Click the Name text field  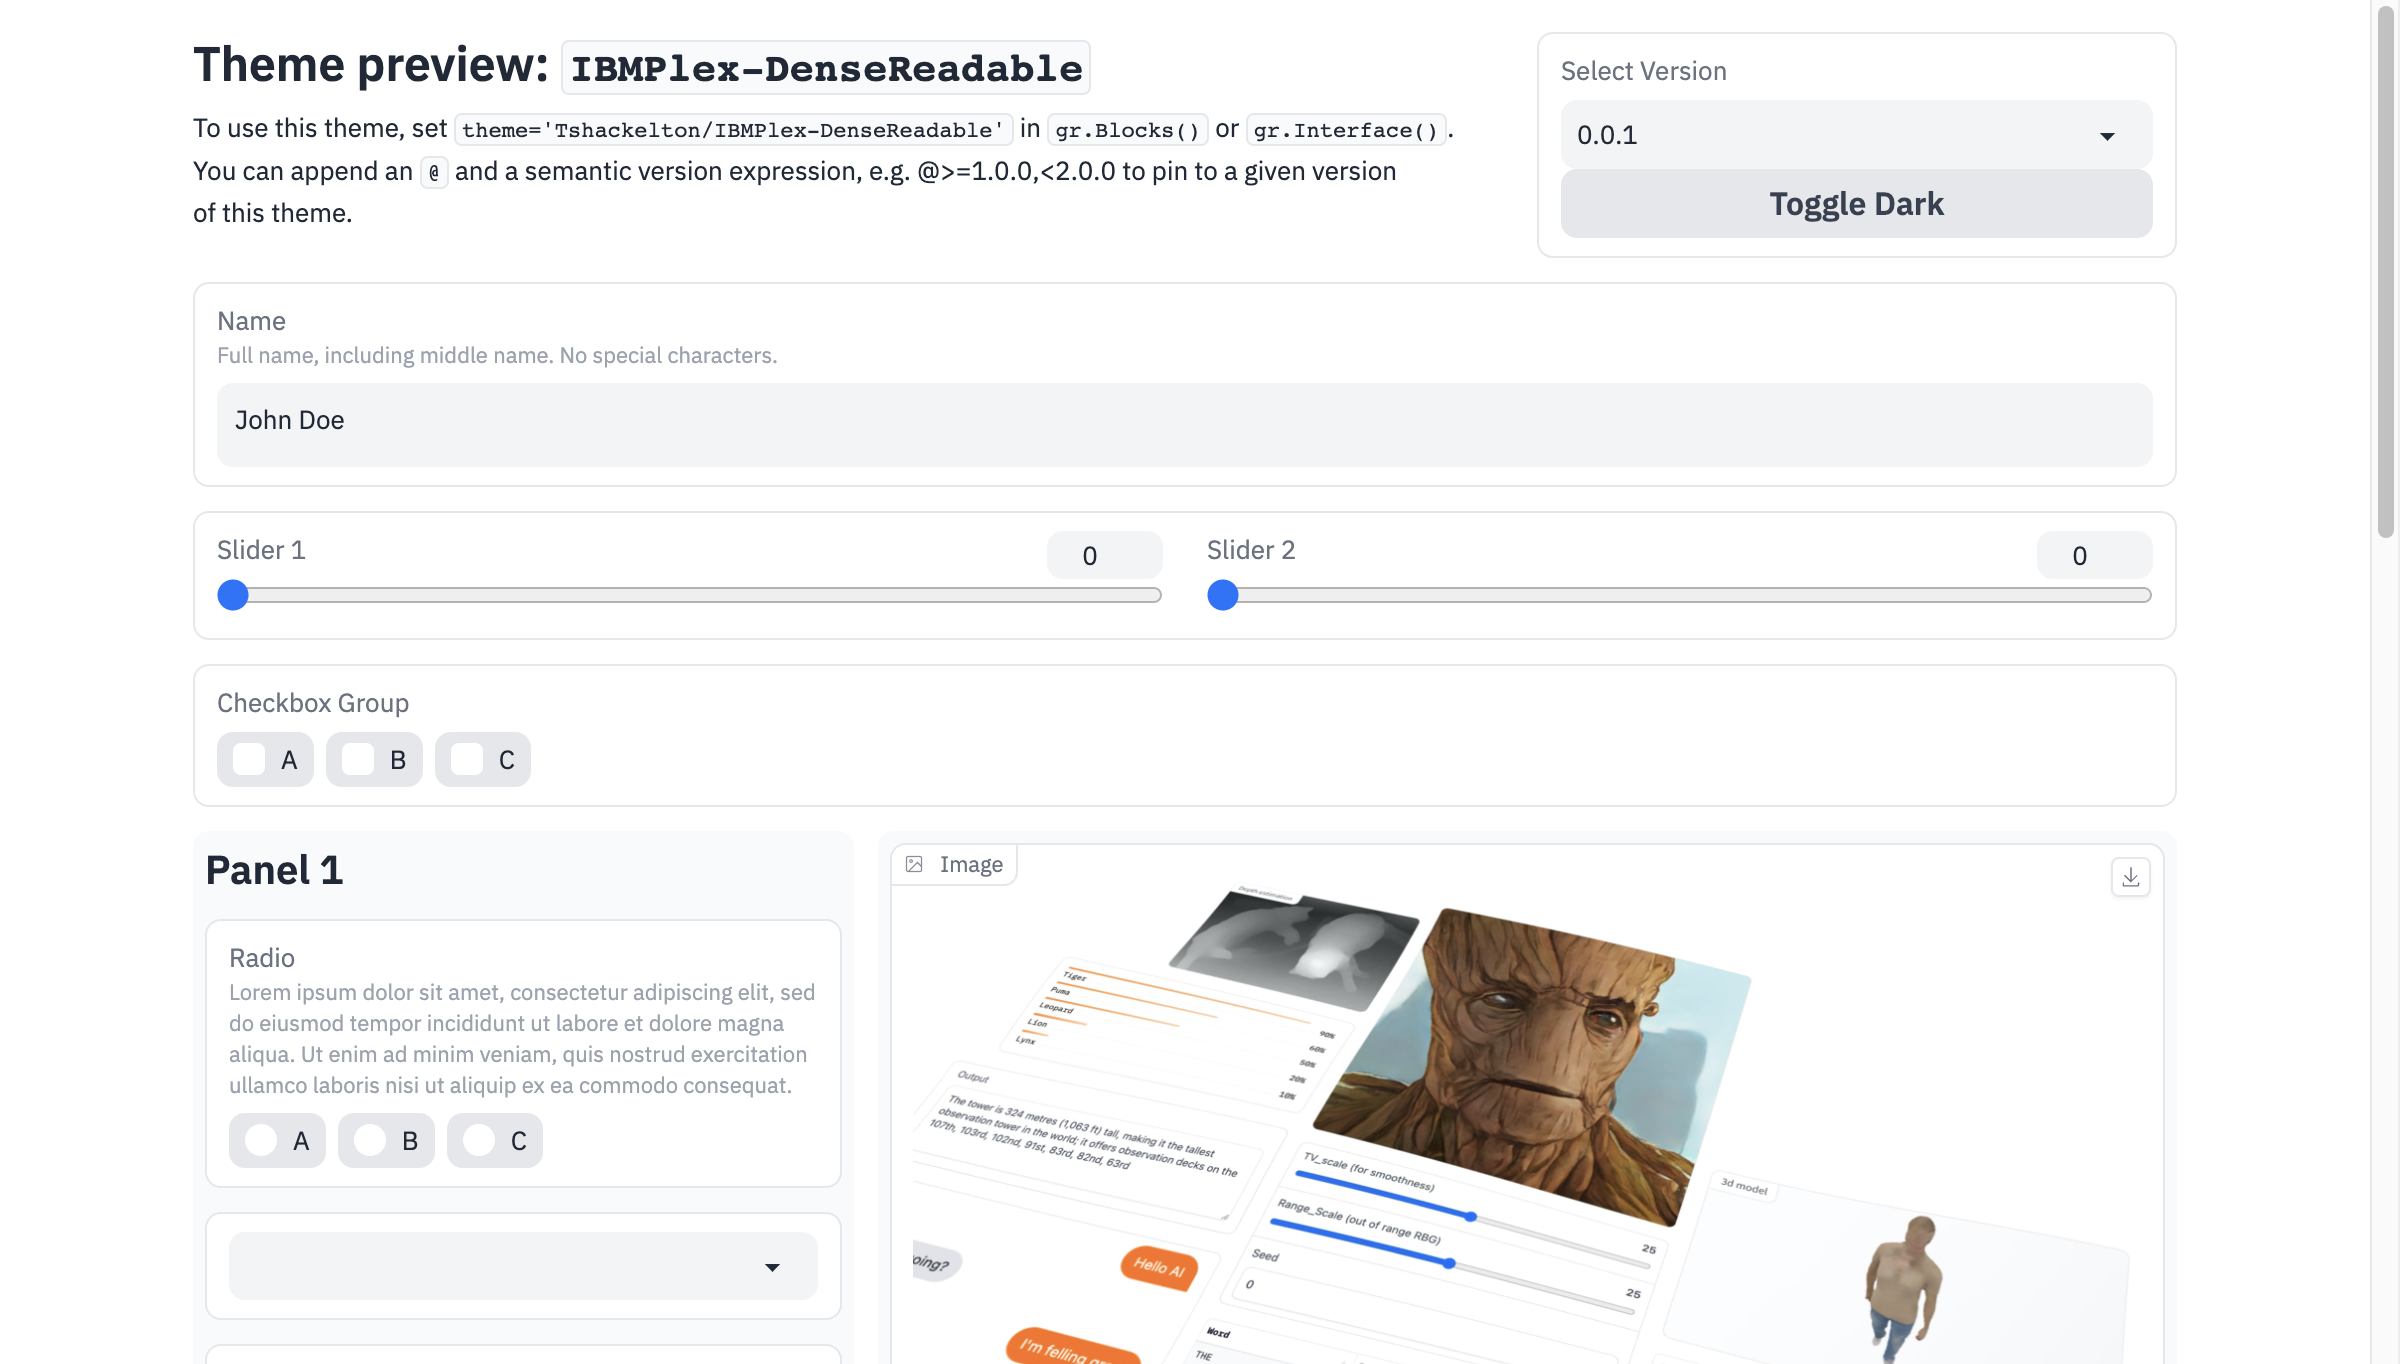(x=1184, y=424)
